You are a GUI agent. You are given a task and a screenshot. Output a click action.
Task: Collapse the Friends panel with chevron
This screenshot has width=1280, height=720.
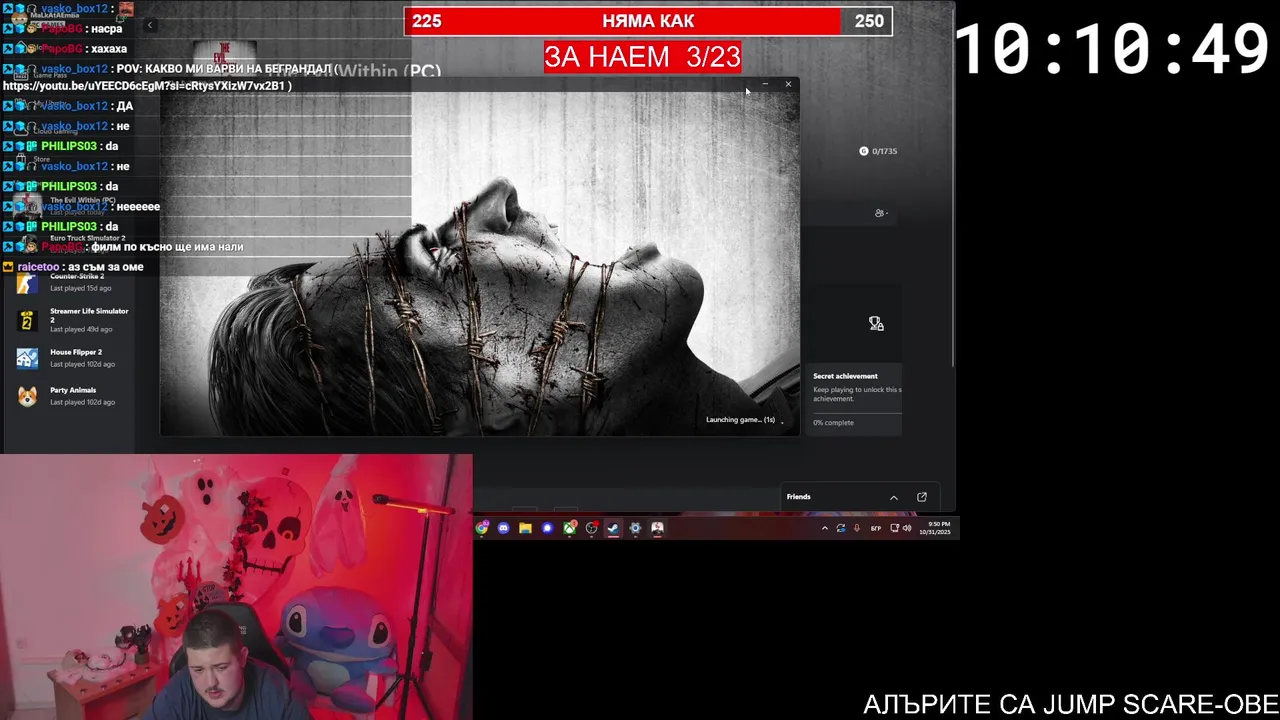(894, 497)
